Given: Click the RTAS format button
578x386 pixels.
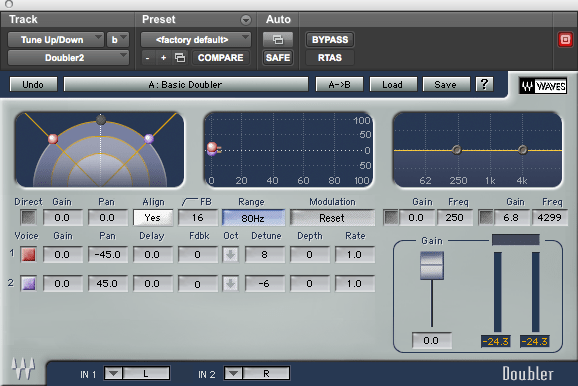Looking at the screenshot, I should pos(330,58).
